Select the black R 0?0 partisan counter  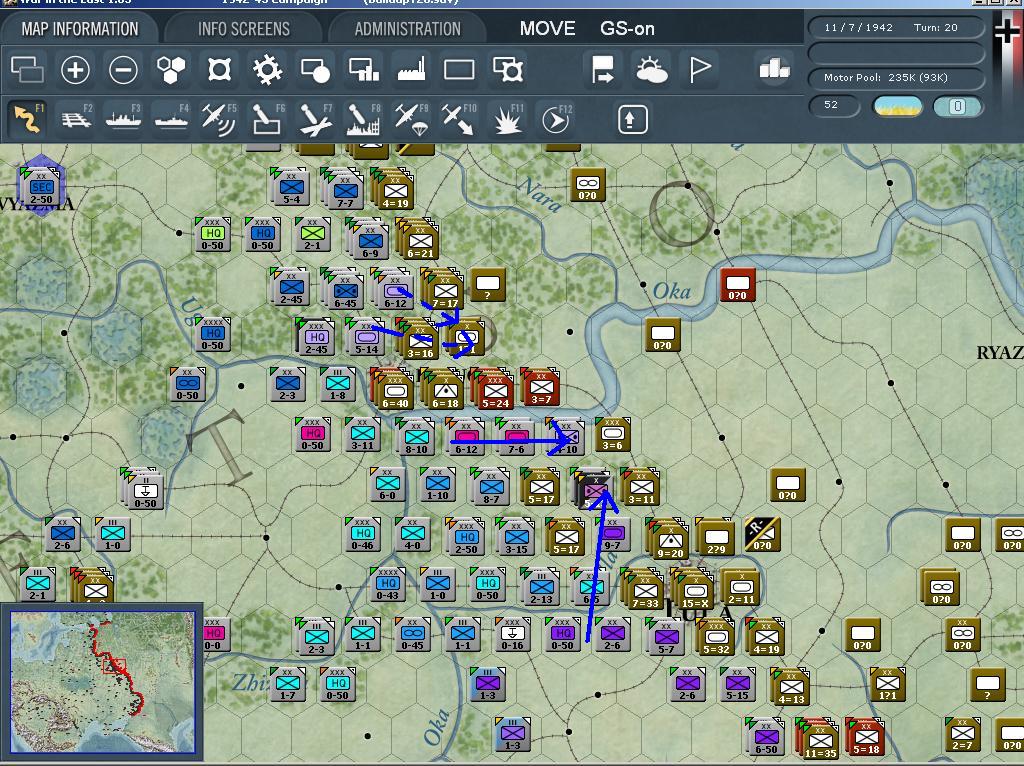(x=762, y=534)
